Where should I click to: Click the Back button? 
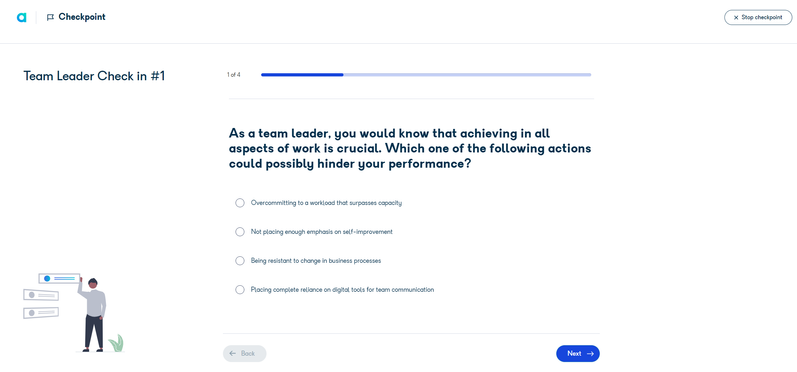pos(244,354)
